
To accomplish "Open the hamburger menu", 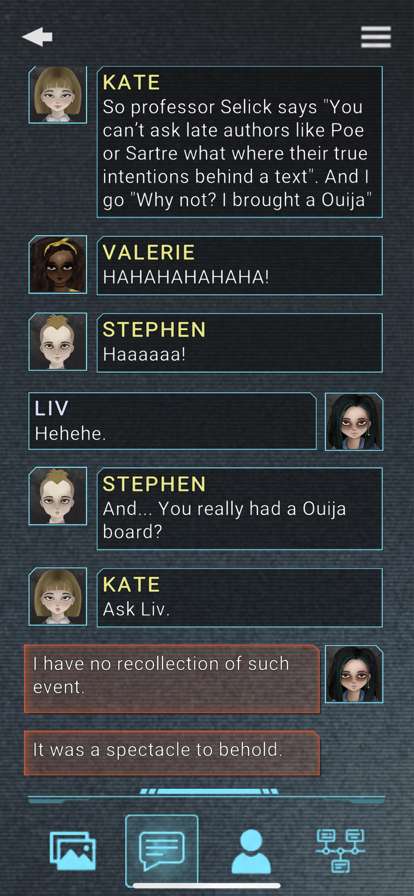I will (x=376, y=37).
